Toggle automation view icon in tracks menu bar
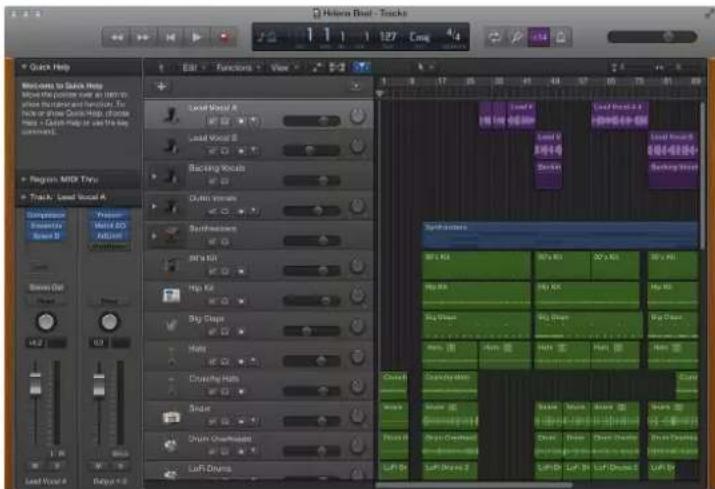This screenshot has height=489, width=715. pos(317,68)
